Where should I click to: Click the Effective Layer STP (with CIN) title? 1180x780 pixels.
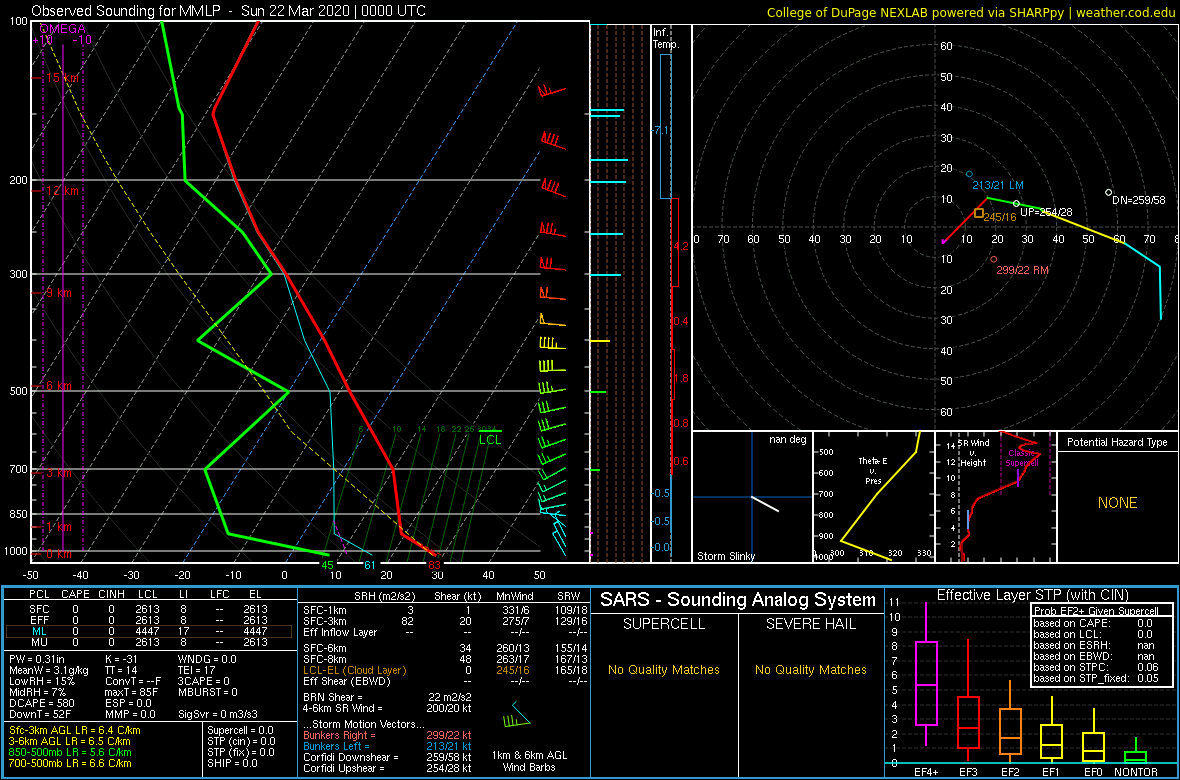tap(1030, 595)
